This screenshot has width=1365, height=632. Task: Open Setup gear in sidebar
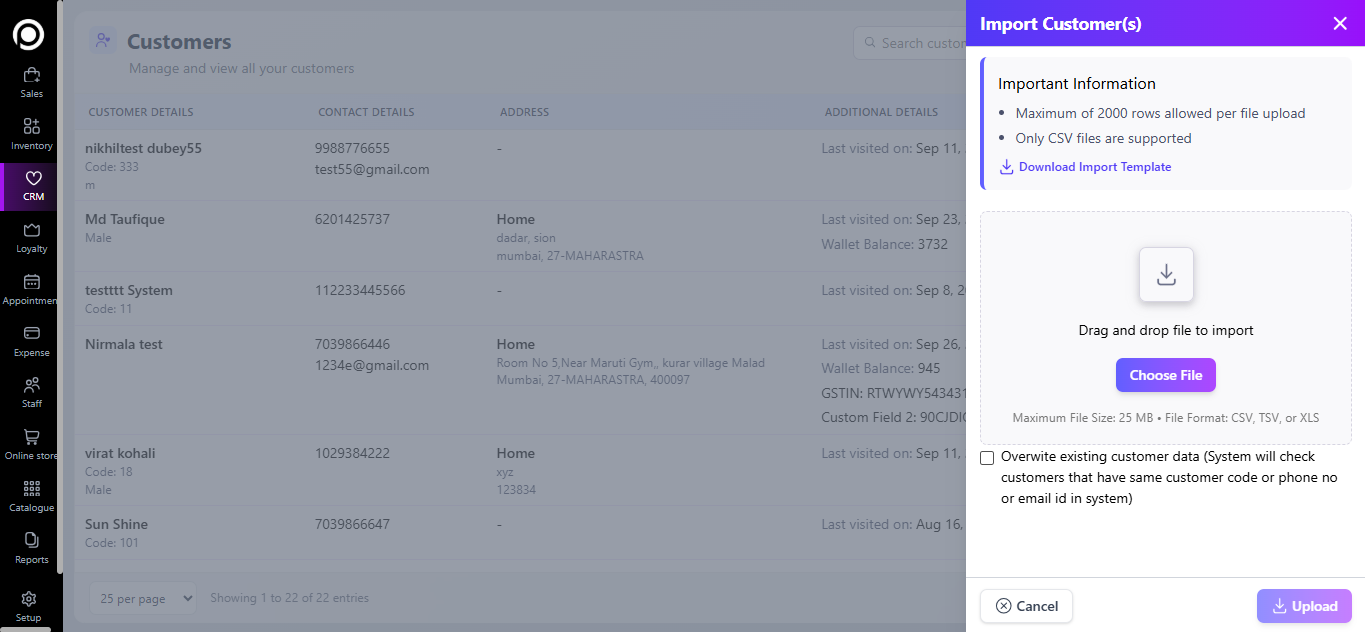[x=29, y=600]
